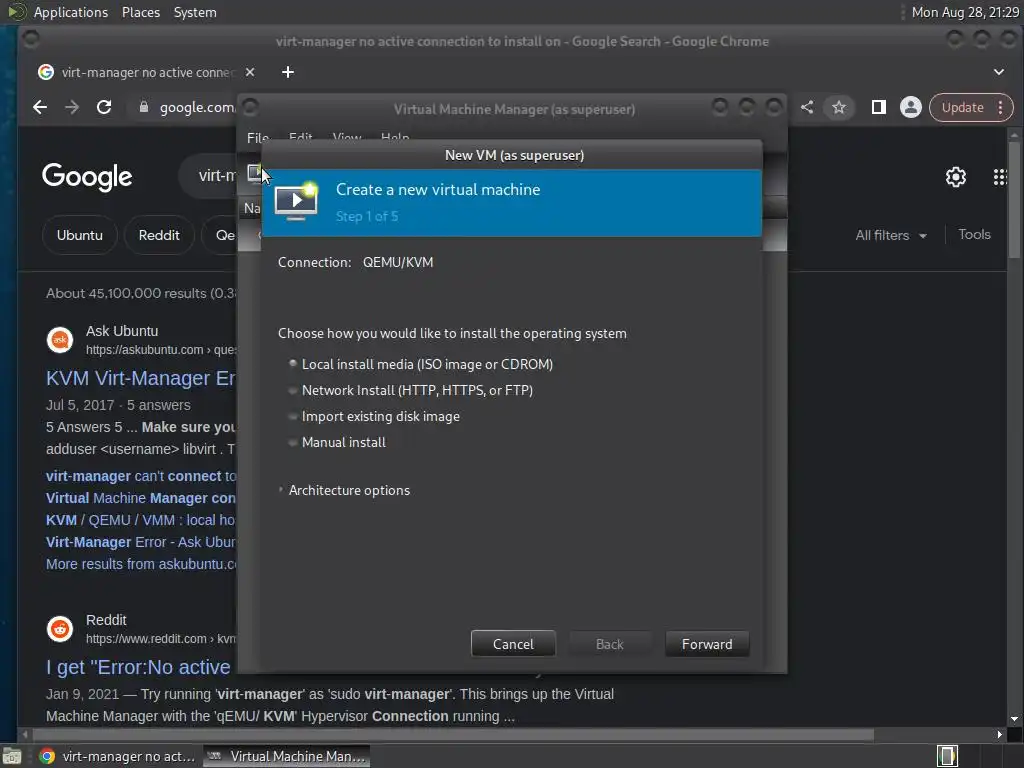The width and height of the screenshot is (1024, 768).
Task: Open Chrome profile avatar
Action: pos(910,107)
